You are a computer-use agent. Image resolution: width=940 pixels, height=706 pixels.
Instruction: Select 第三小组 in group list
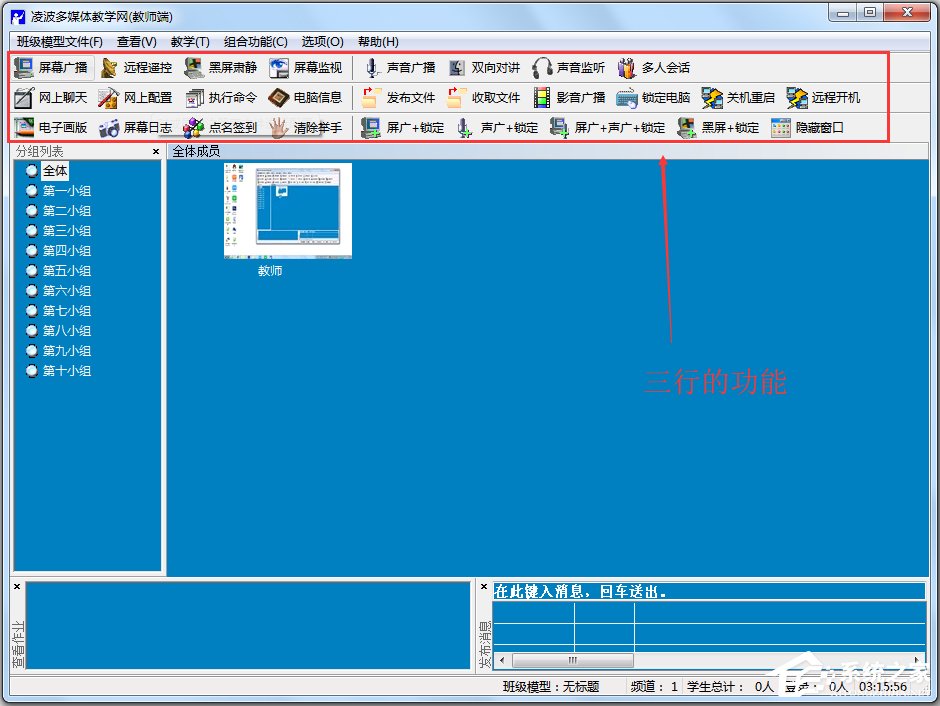[32, 231]
